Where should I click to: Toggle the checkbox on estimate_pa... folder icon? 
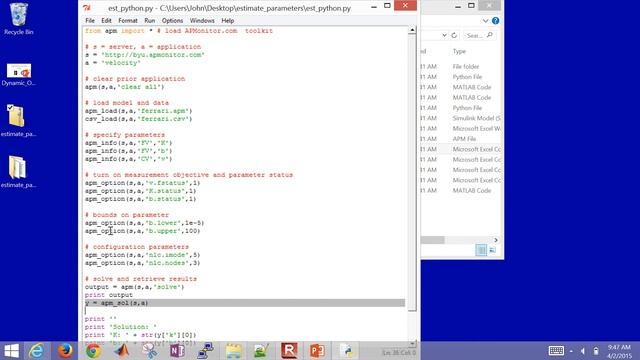10,108
